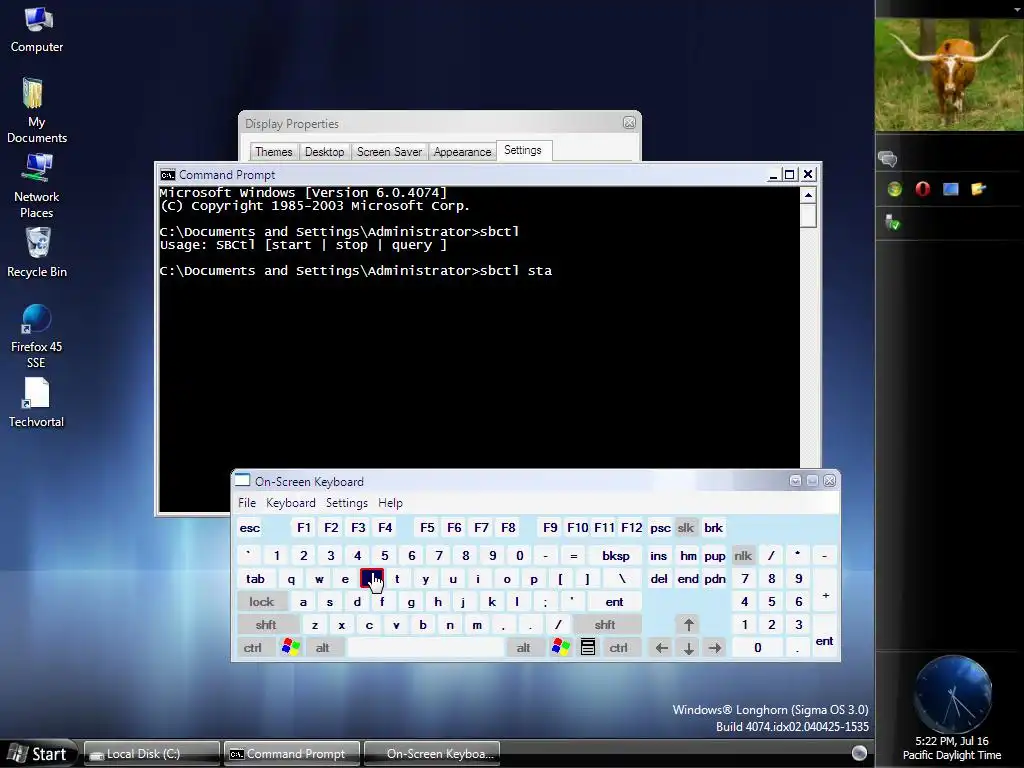Image resolution: width=1024 pixels, height=768 pixels.
Task: Click Command Prompt scrollbar up arrow
Action: [808, 195]
